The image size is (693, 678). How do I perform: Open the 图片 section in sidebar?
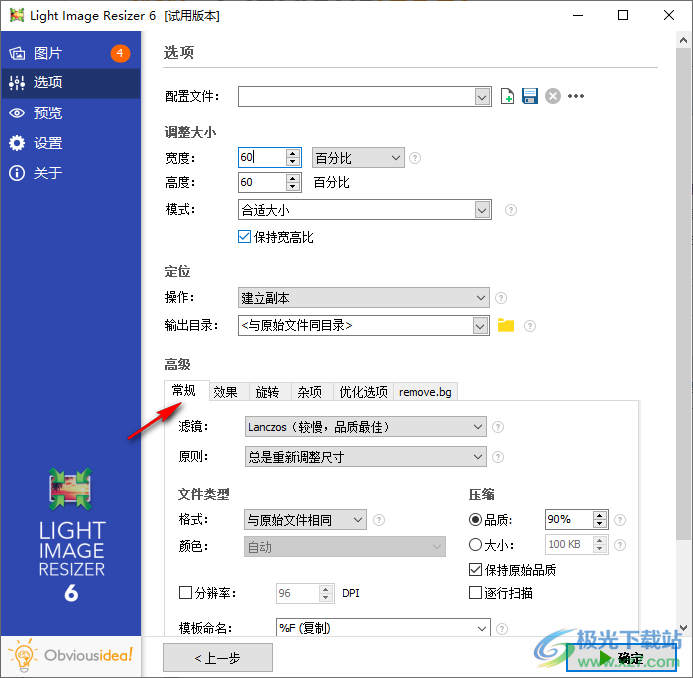pyautogui.click(x=71, y=53)
